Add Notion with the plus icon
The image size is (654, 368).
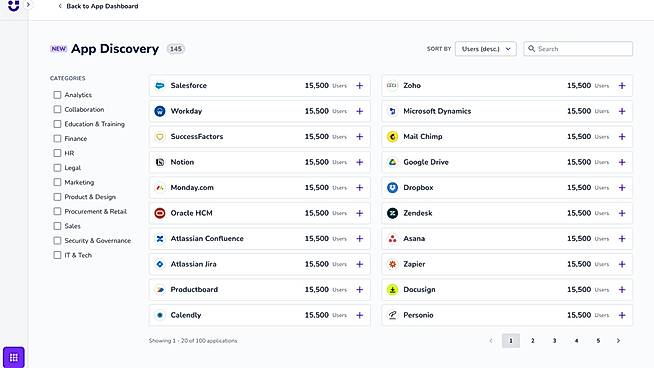click(360, 162)
